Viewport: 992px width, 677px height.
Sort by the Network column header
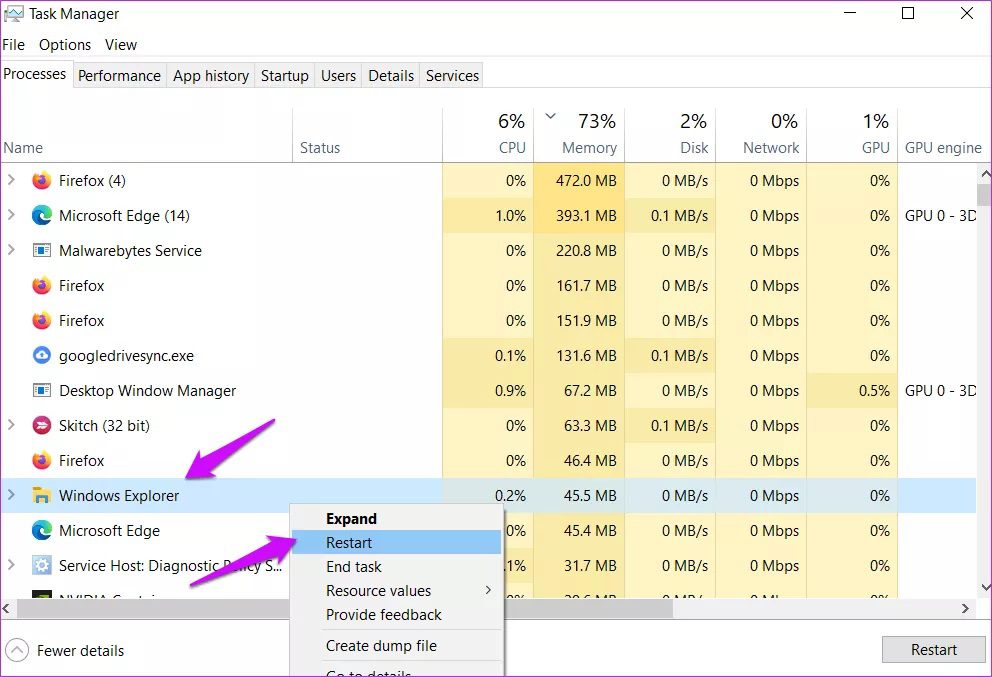[x=761, y=135]
